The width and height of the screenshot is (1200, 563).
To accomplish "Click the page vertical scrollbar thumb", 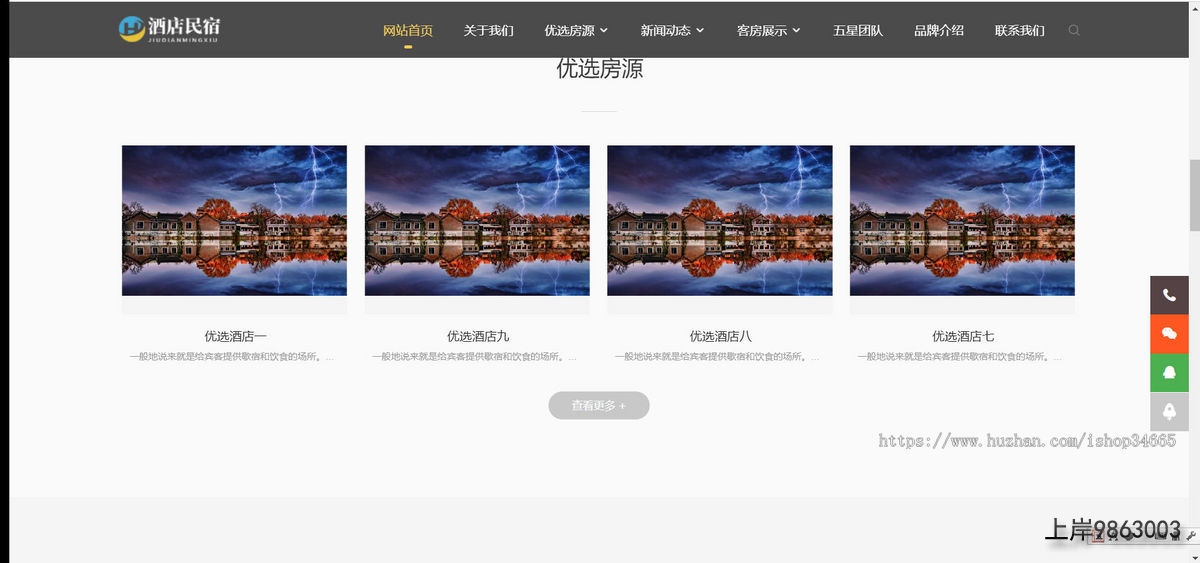I will pos(1193,195).
